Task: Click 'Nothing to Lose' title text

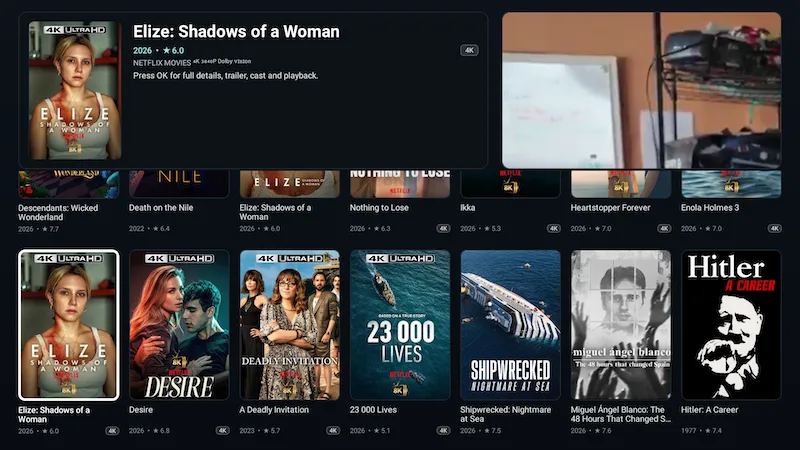Action: point(379,208)
